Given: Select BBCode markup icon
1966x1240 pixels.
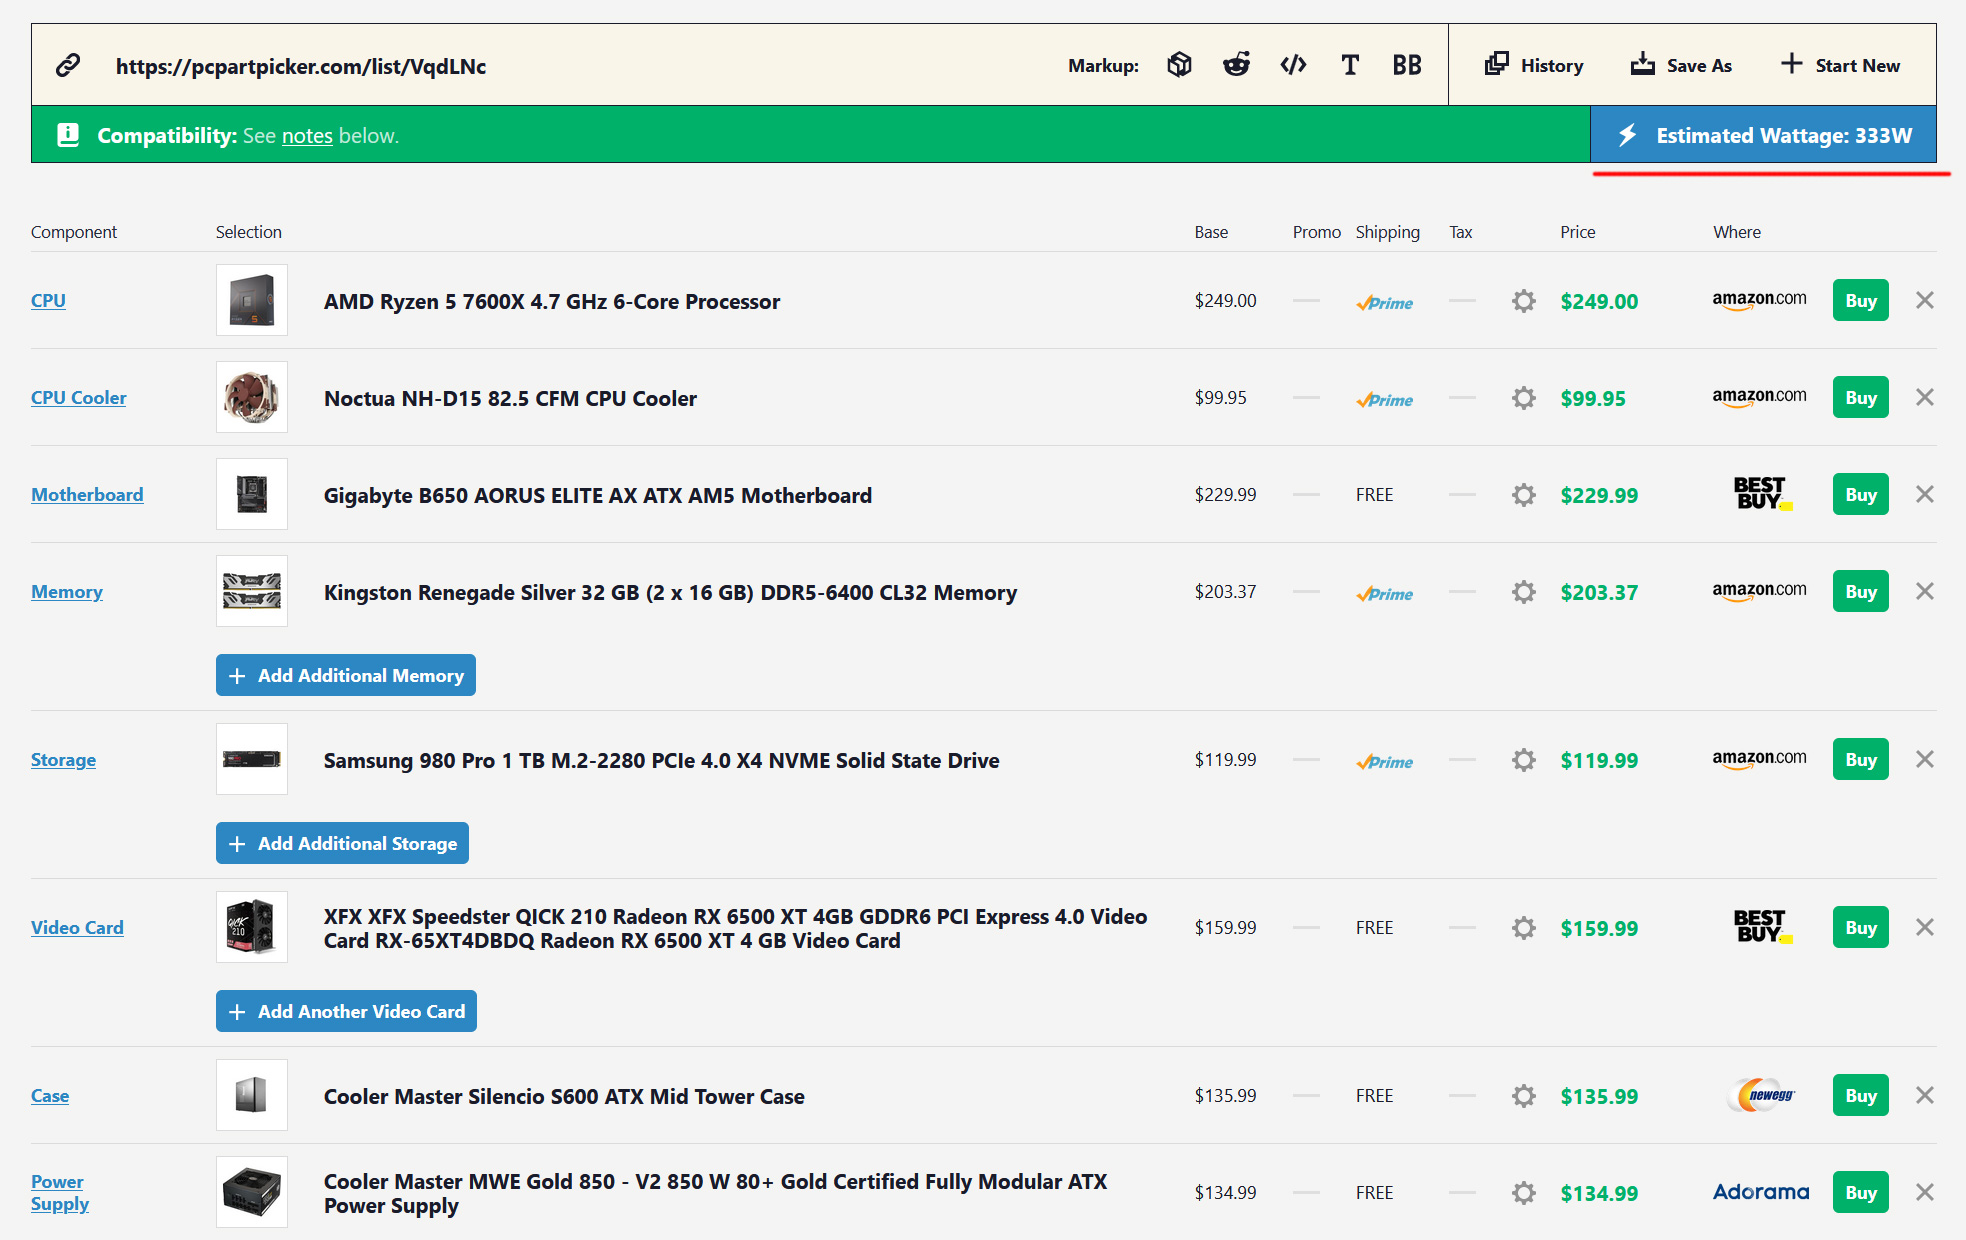Looking at the screenshot, I should click(1406, 65).
